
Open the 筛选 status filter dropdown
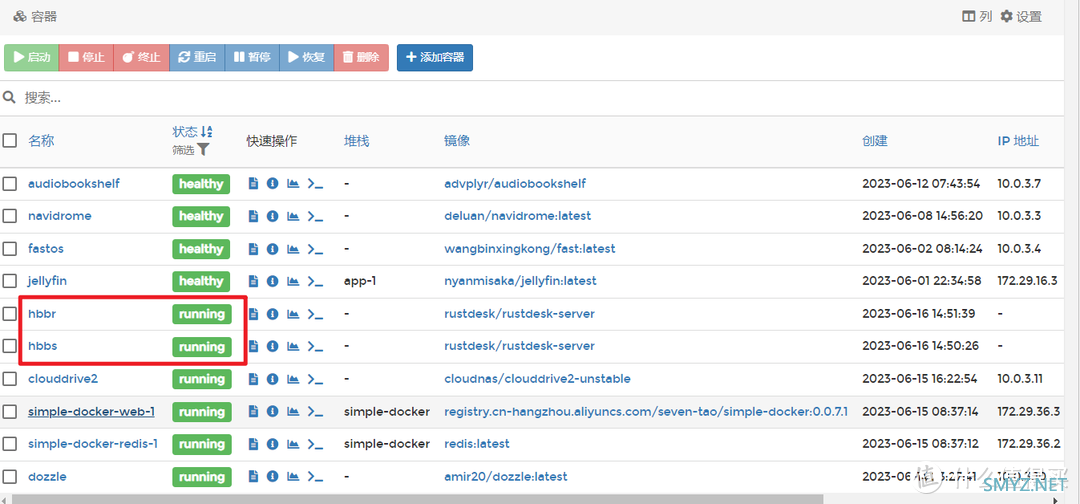(x=191, y=149)
